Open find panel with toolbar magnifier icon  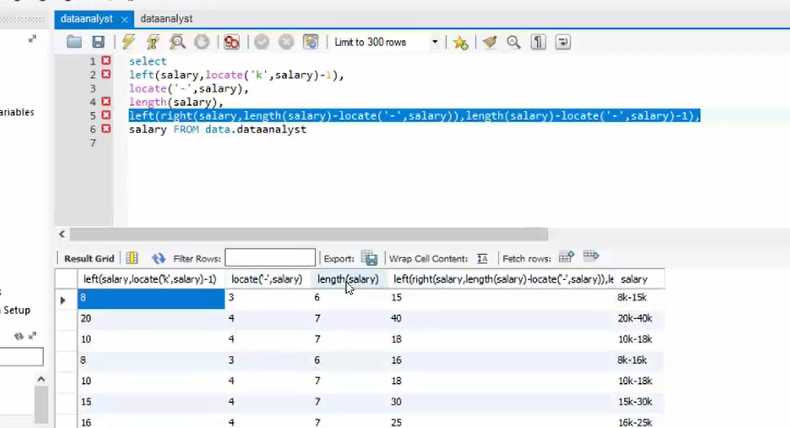point(513,42)
